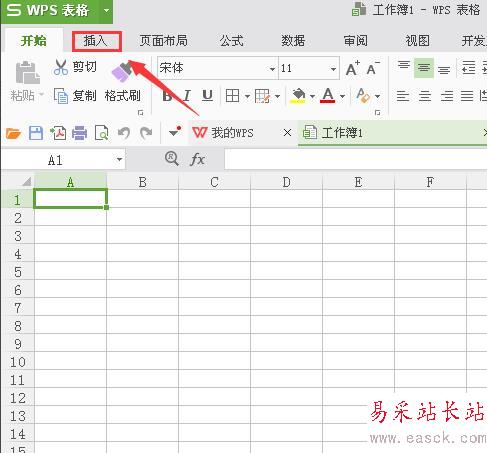487x453 pixels.
Task: Click the clear format eraser icon
Action: click(363, 96)
